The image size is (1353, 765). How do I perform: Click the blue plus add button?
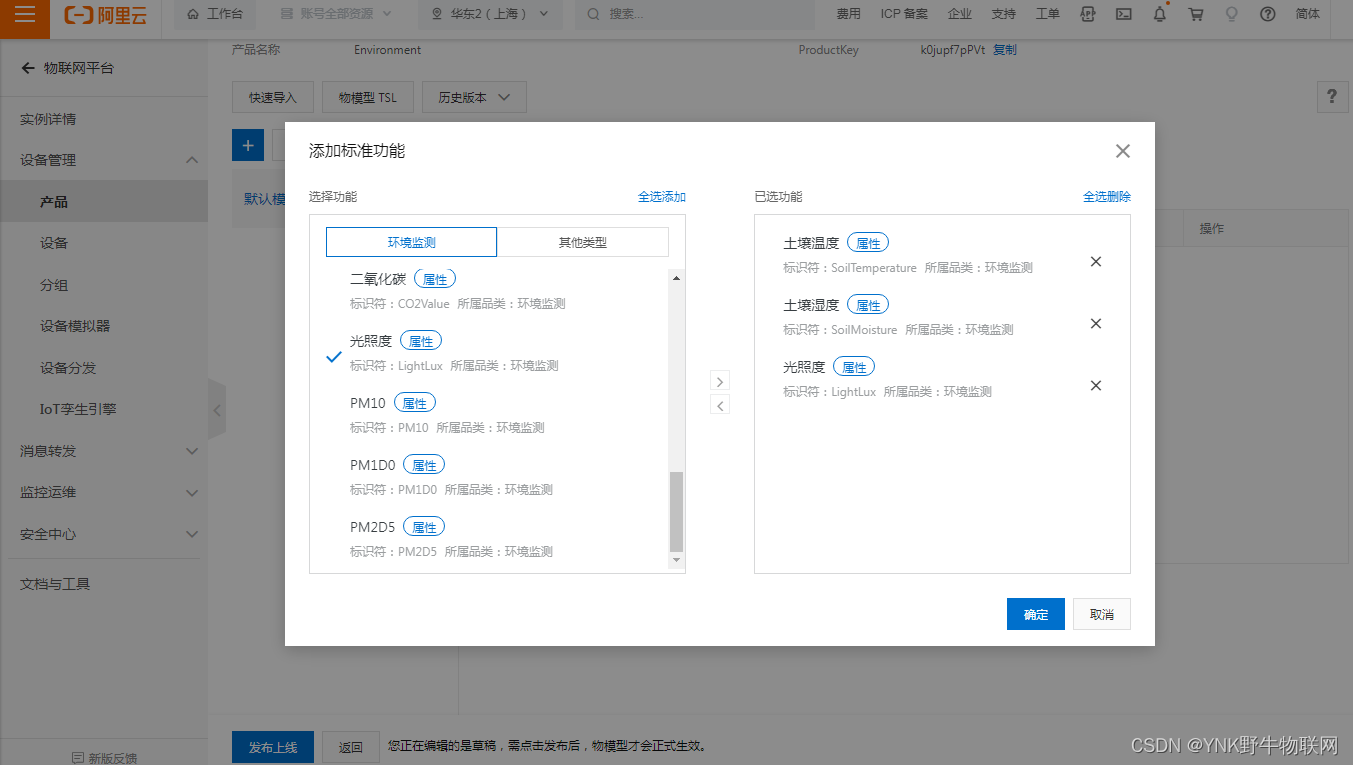point(248,145)
